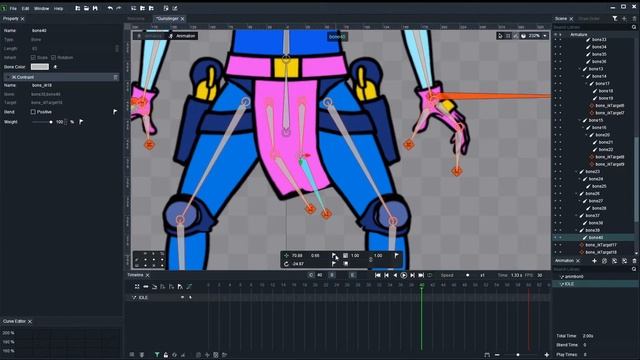
Task: Click the translate keyframe flag in transform bar
Action: [334, 256]
